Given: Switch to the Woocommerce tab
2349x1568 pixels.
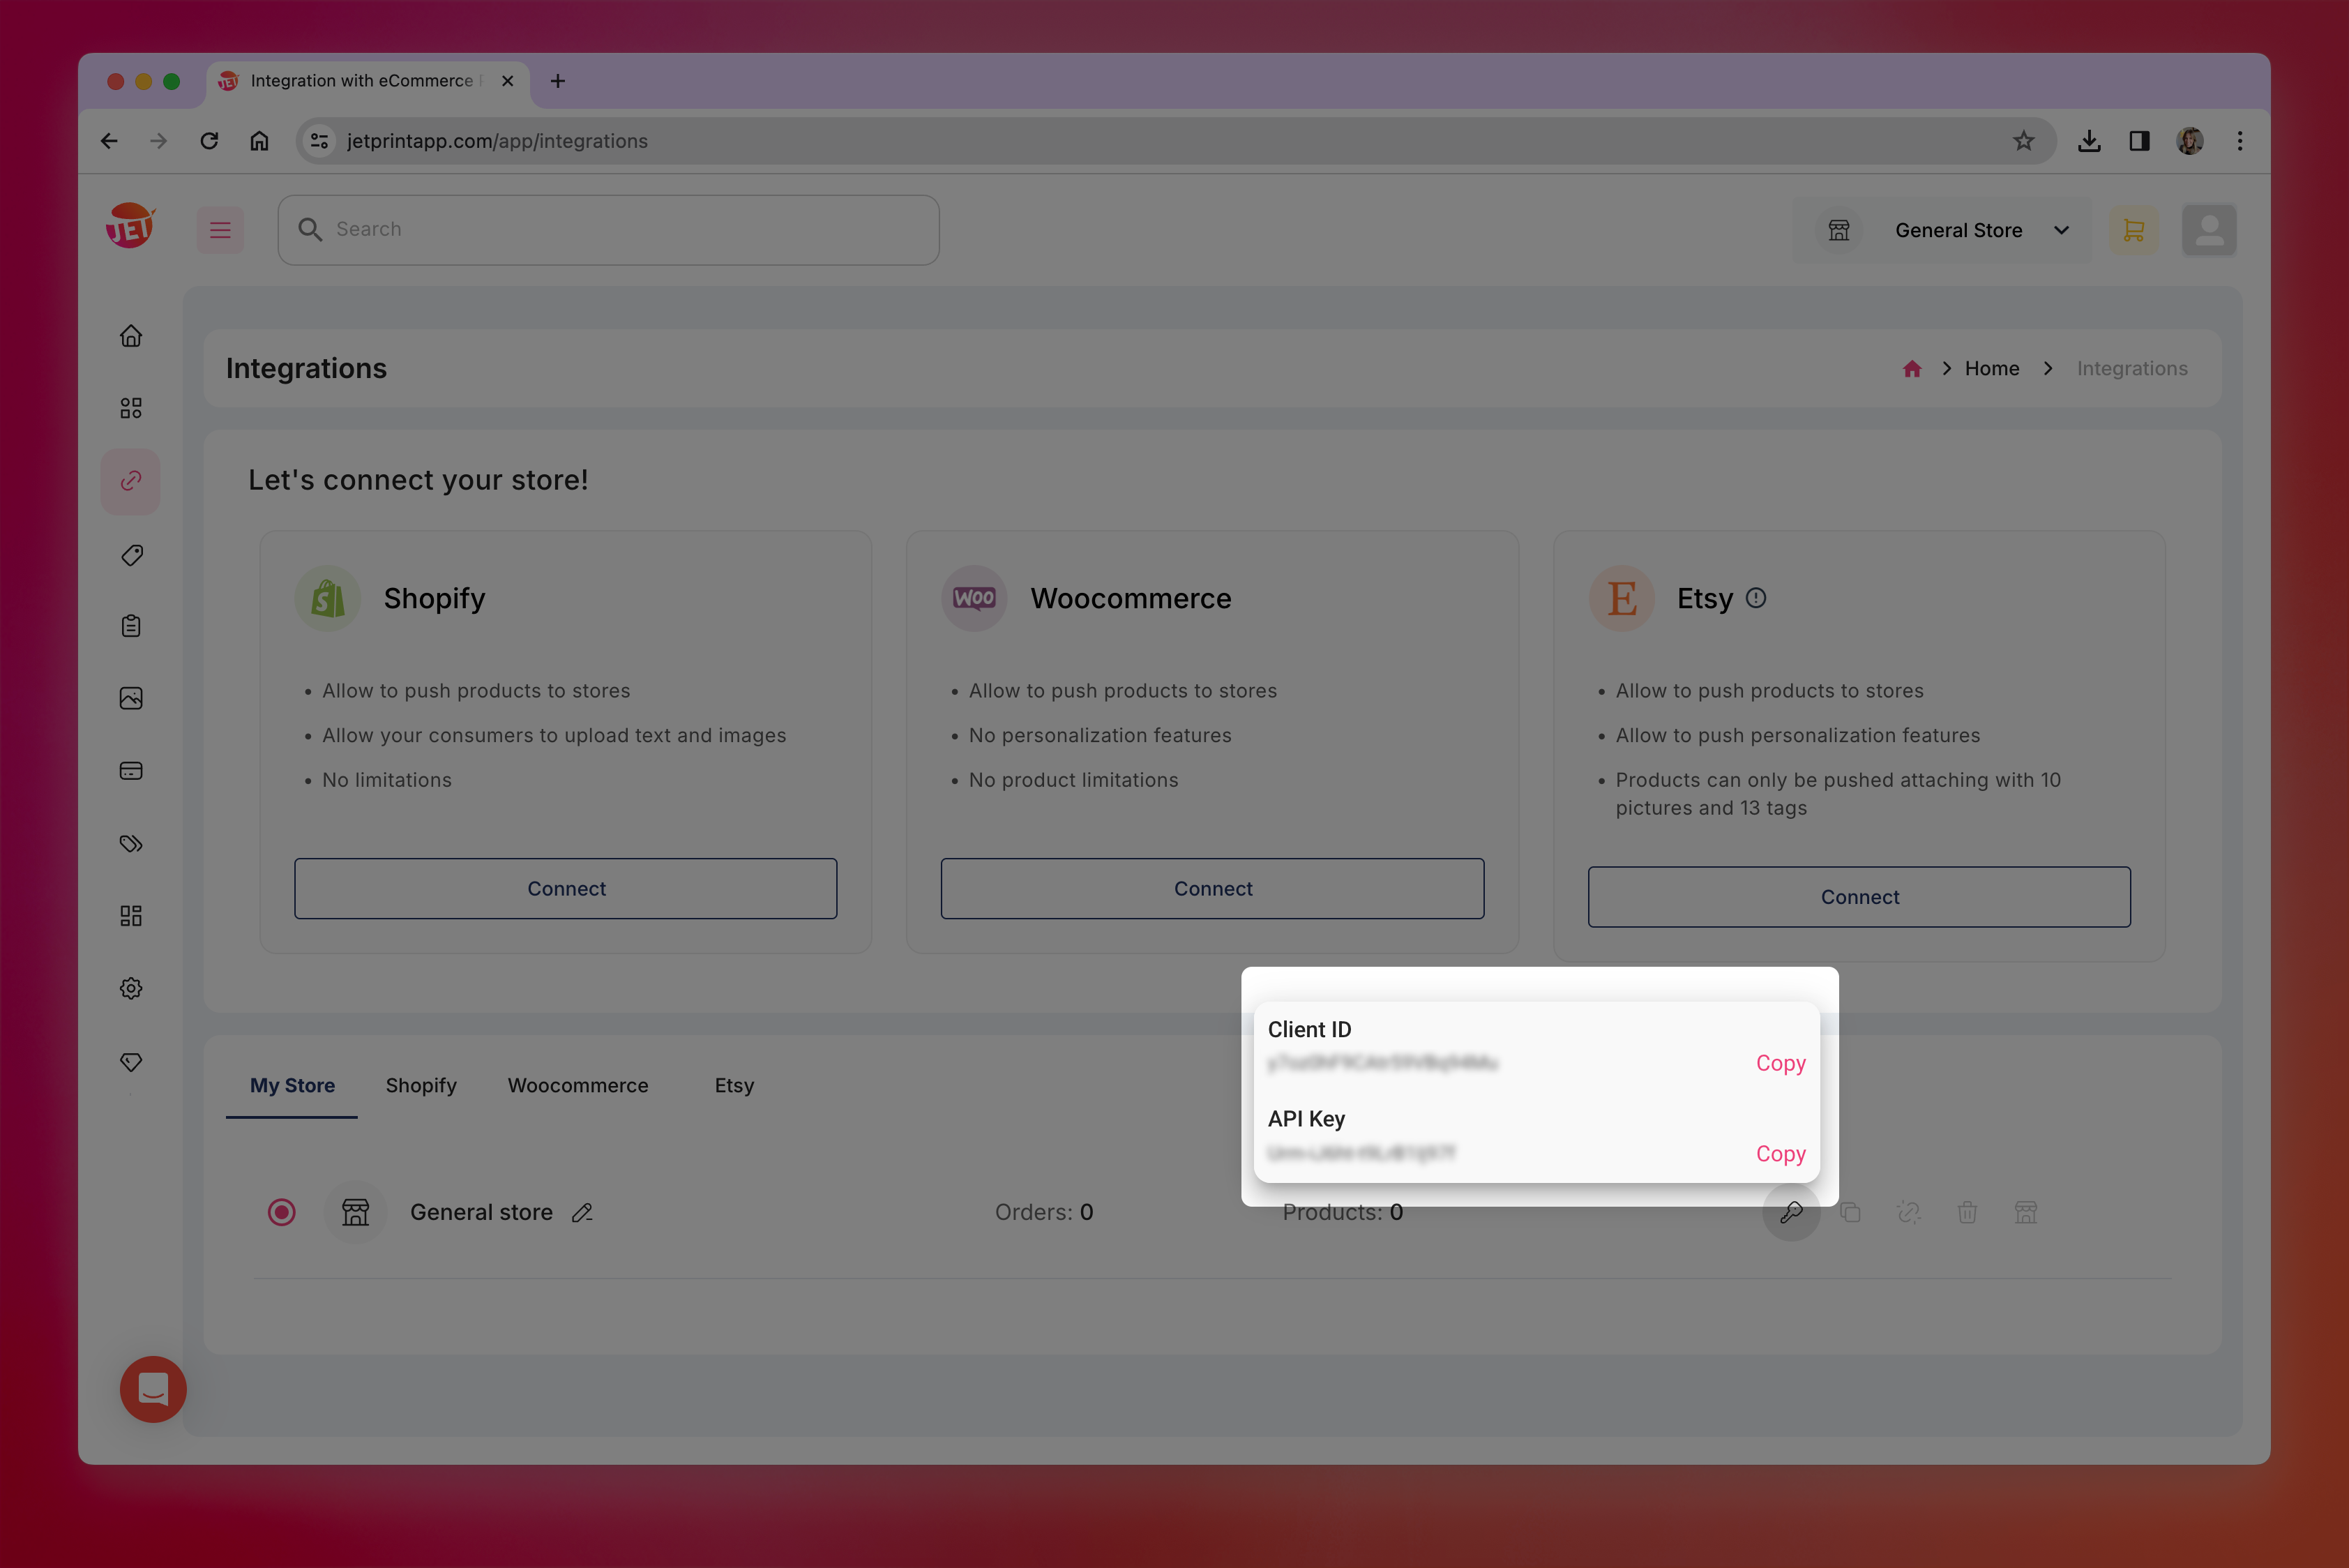Looking at the screenshot, I should point(578,1085).
